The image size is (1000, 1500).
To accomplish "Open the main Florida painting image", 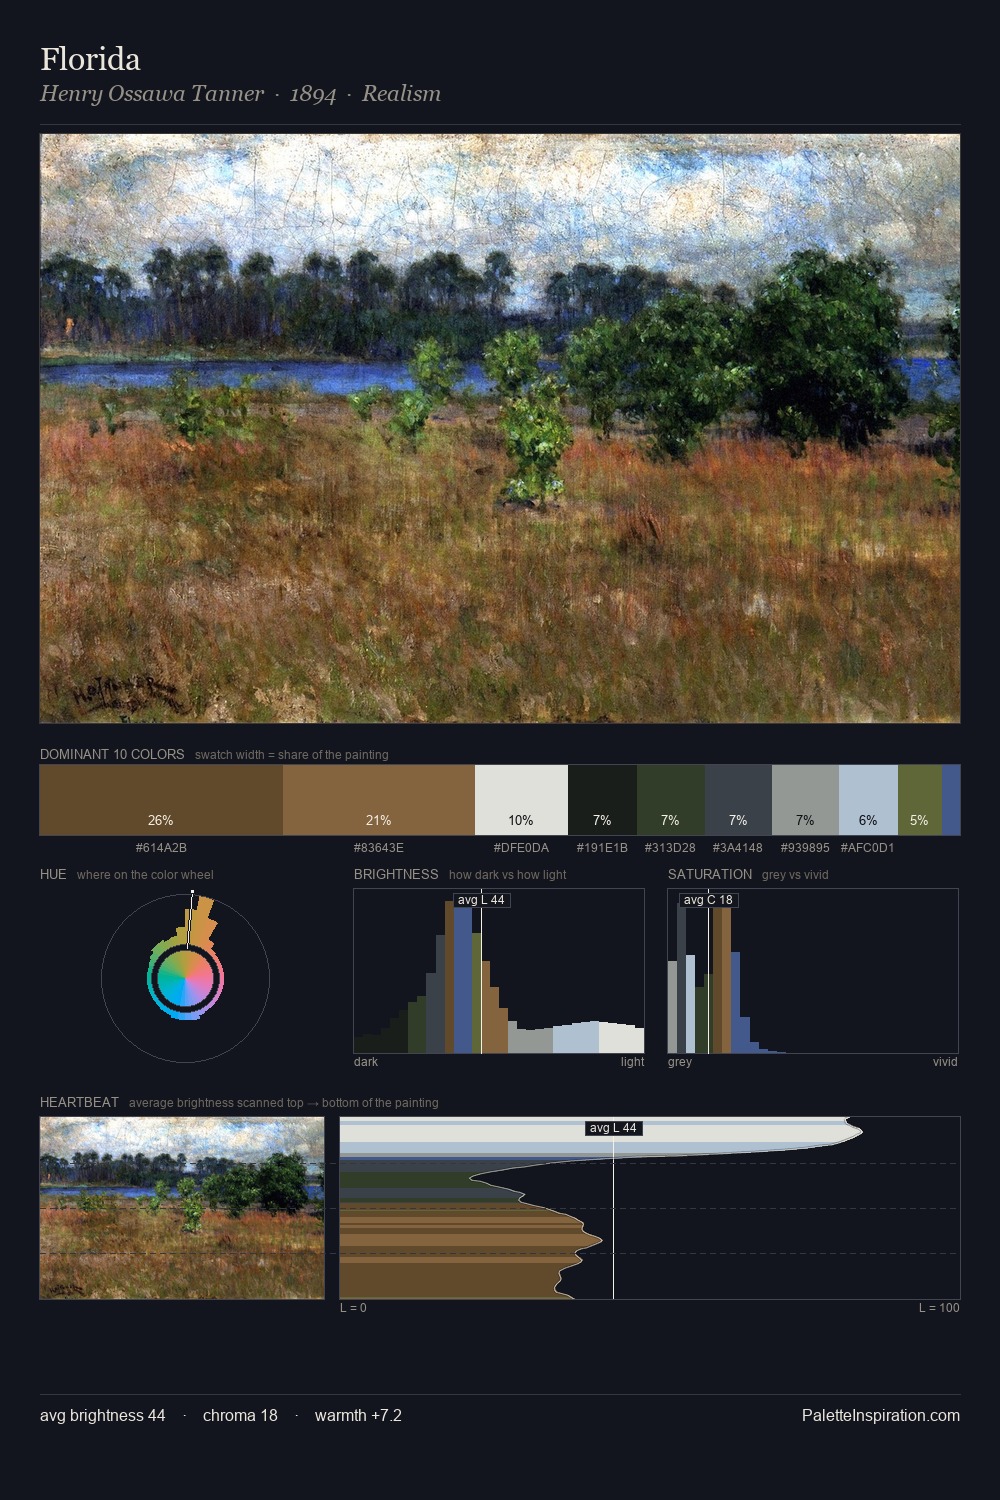I will [500, 429].
